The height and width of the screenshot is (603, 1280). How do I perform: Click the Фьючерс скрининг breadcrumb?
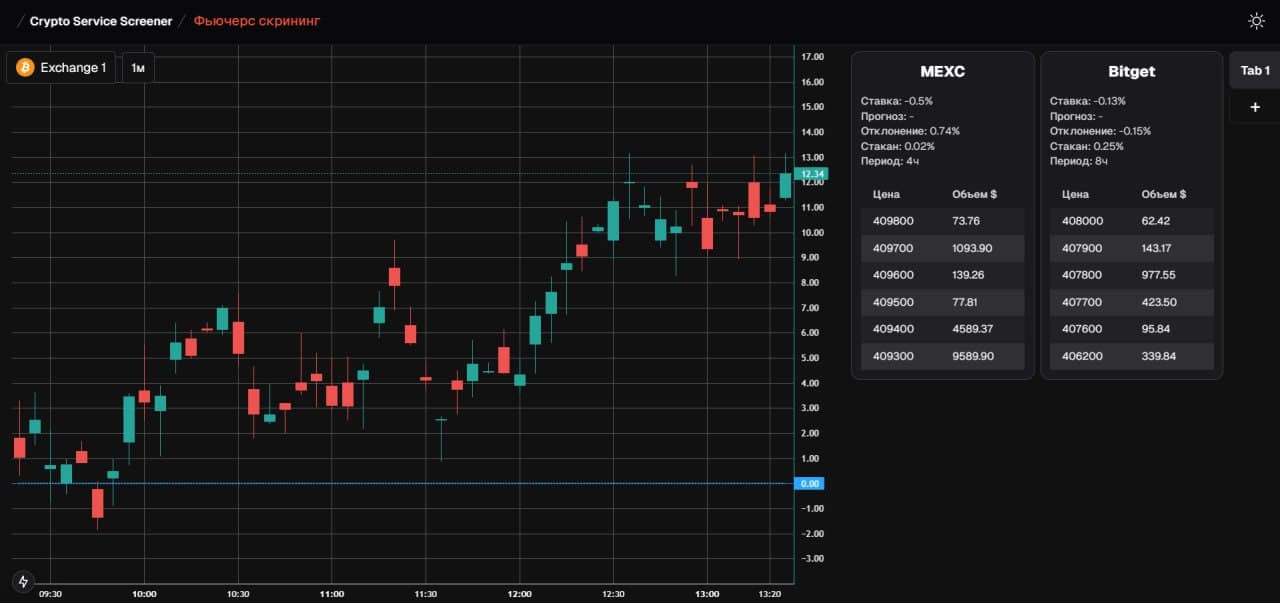[x=257, y=21]
